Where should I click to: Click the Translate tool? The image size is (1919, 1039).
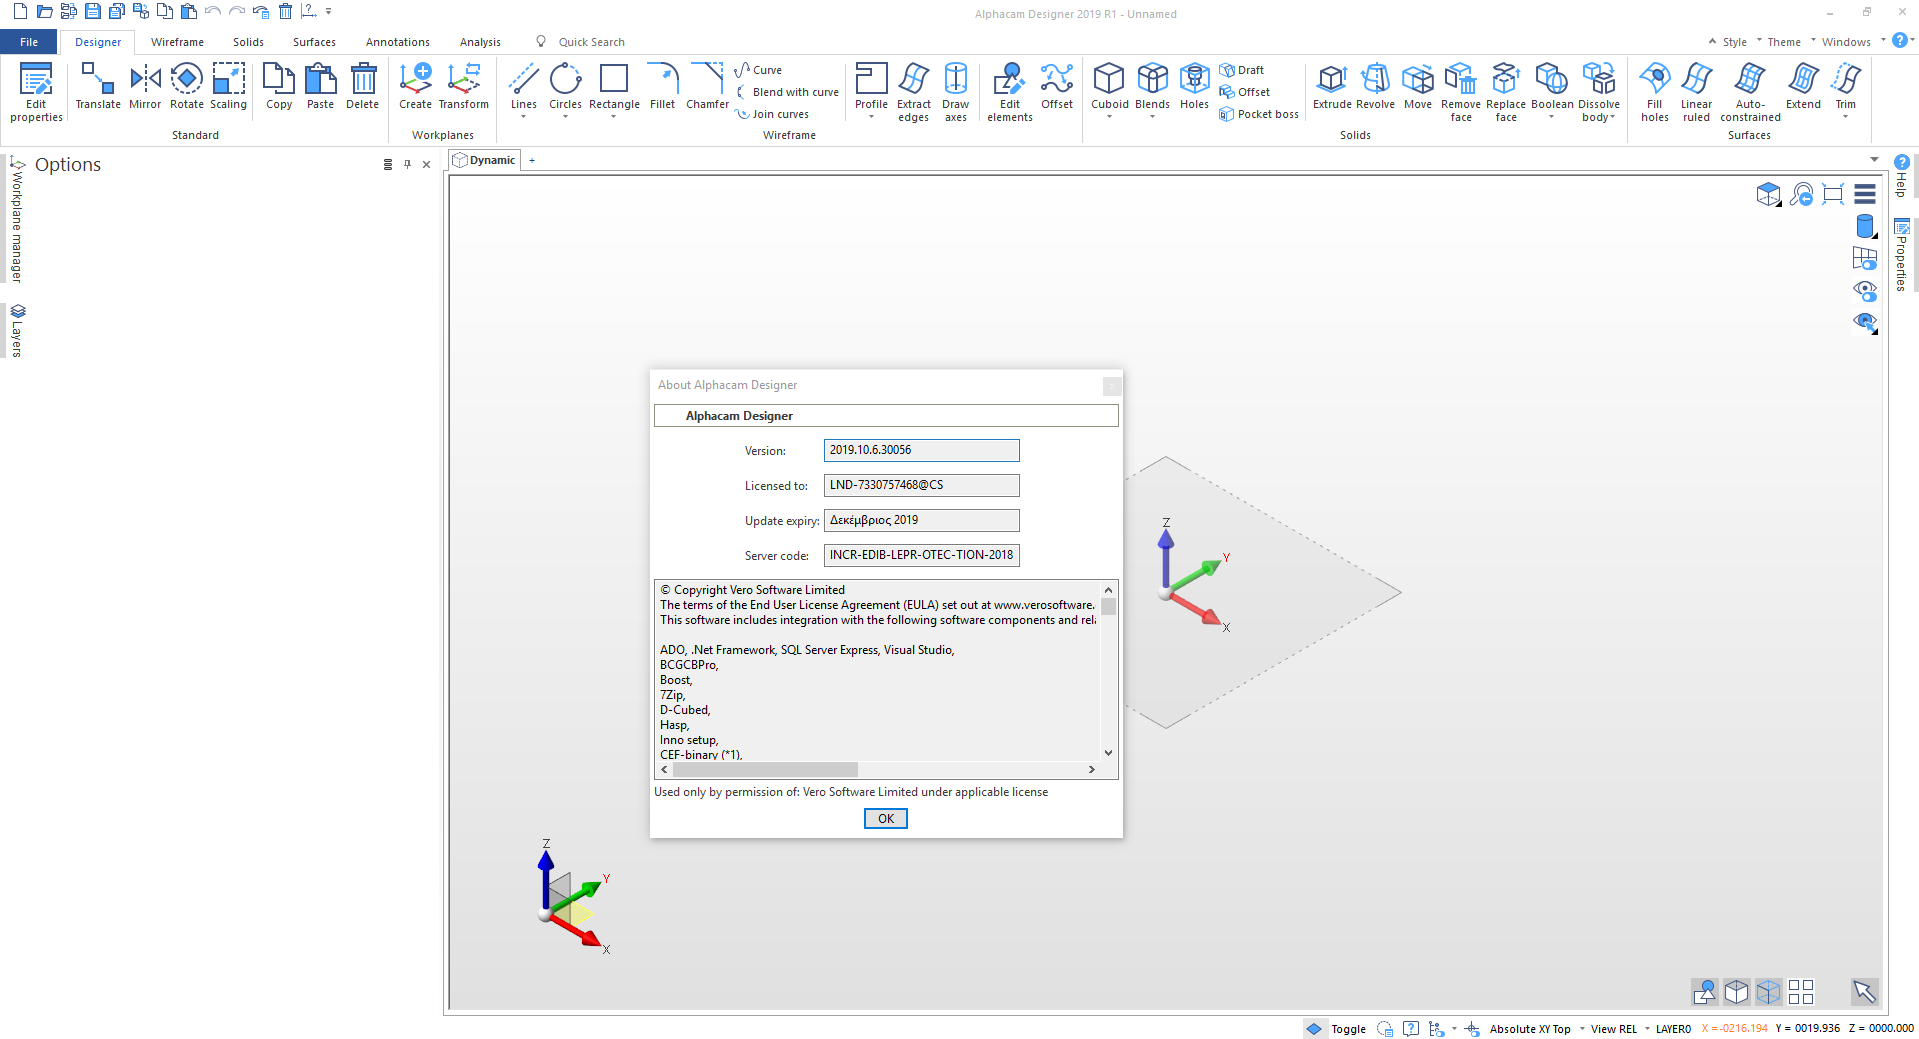[98, 86]
